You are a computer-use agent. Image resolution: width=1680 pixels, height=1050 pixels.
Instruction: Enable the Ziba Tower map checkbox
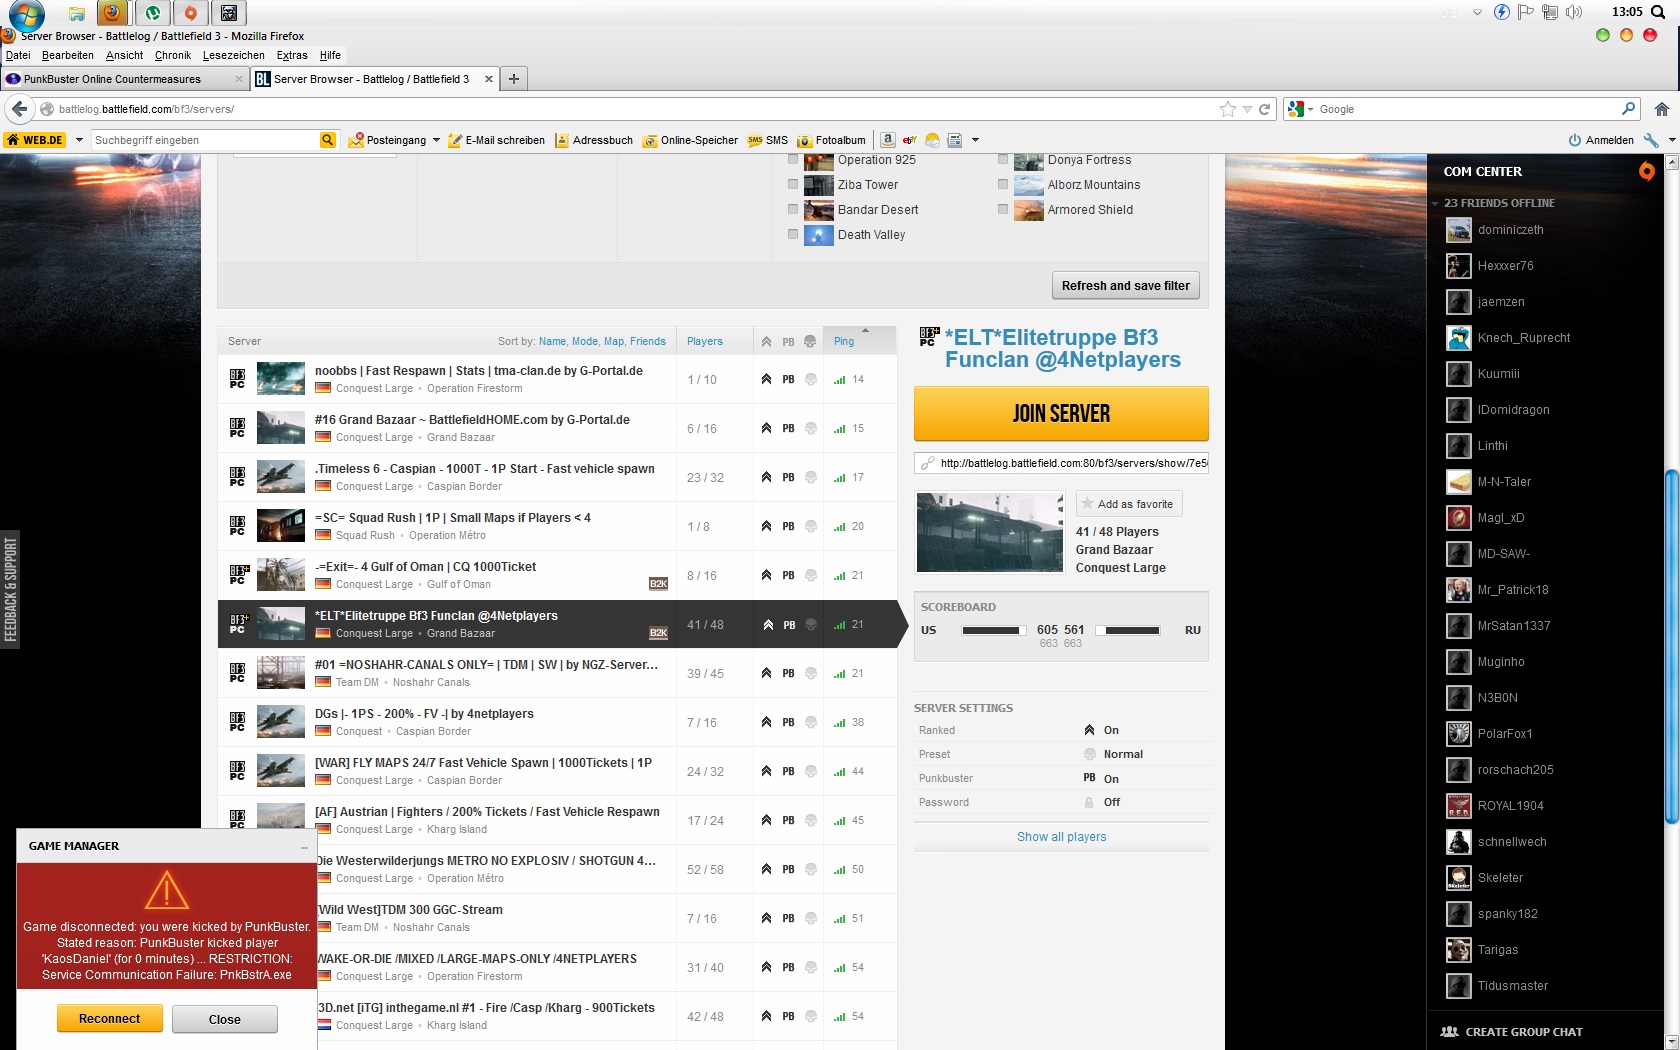(793, 185)
